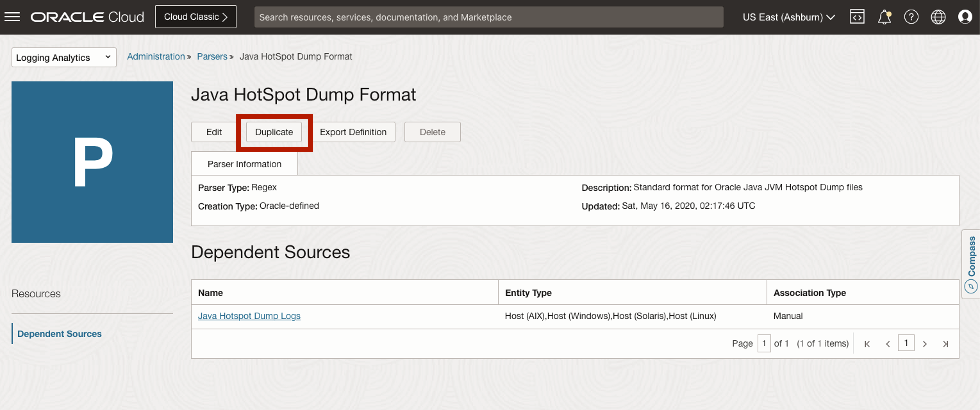980x410 pixels.
Task: Click Export Definition button
Action: (x=353, y=132)
